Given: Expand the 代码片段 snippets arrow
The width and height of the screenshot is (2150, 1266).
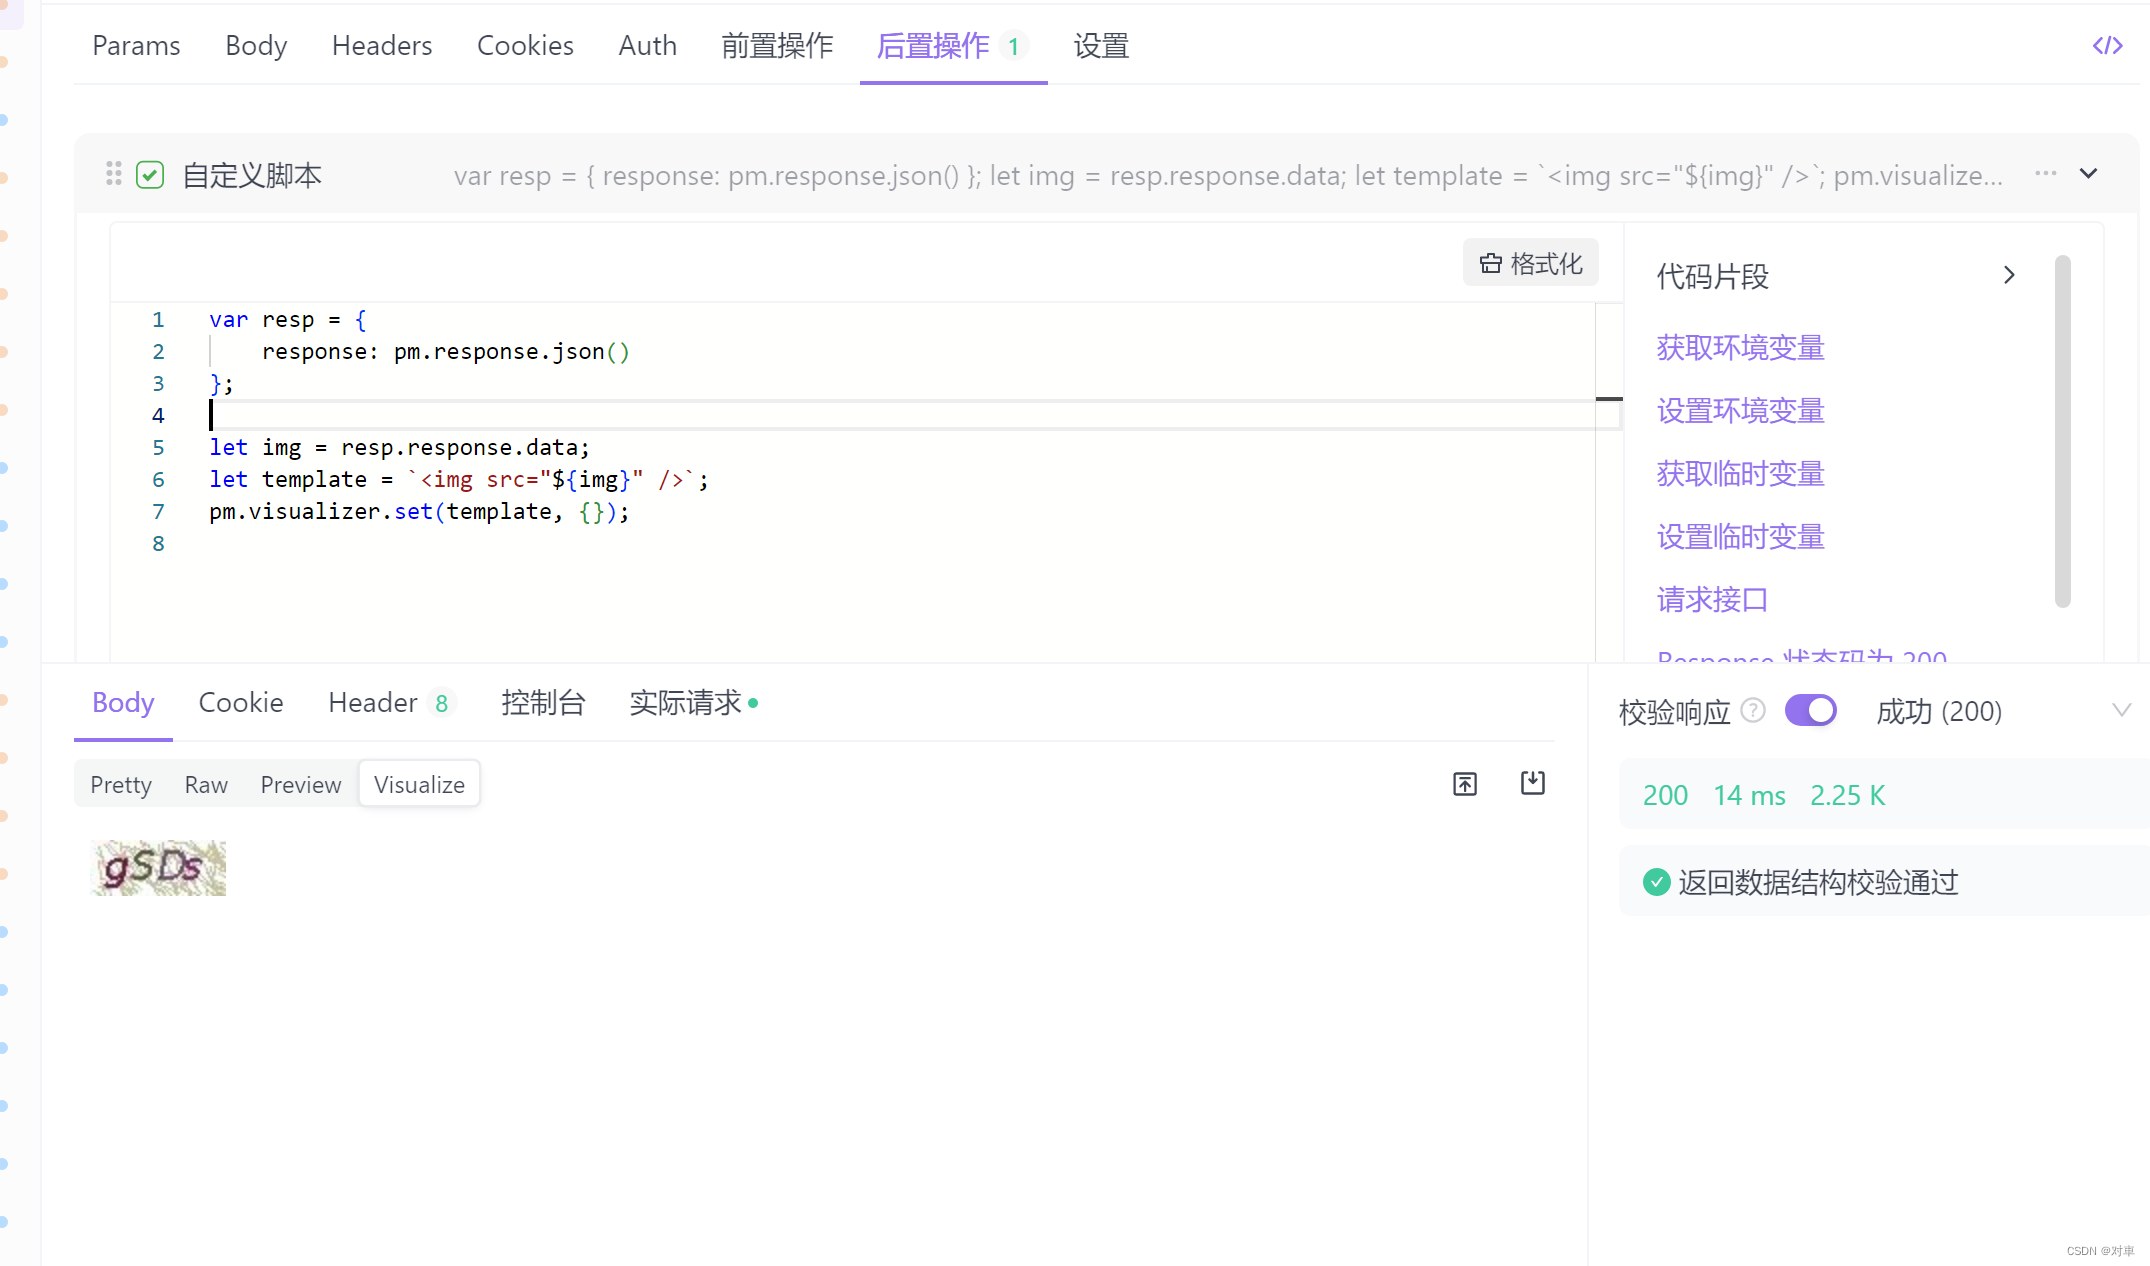Looking at the screenshot, I should coord(2009,275).
